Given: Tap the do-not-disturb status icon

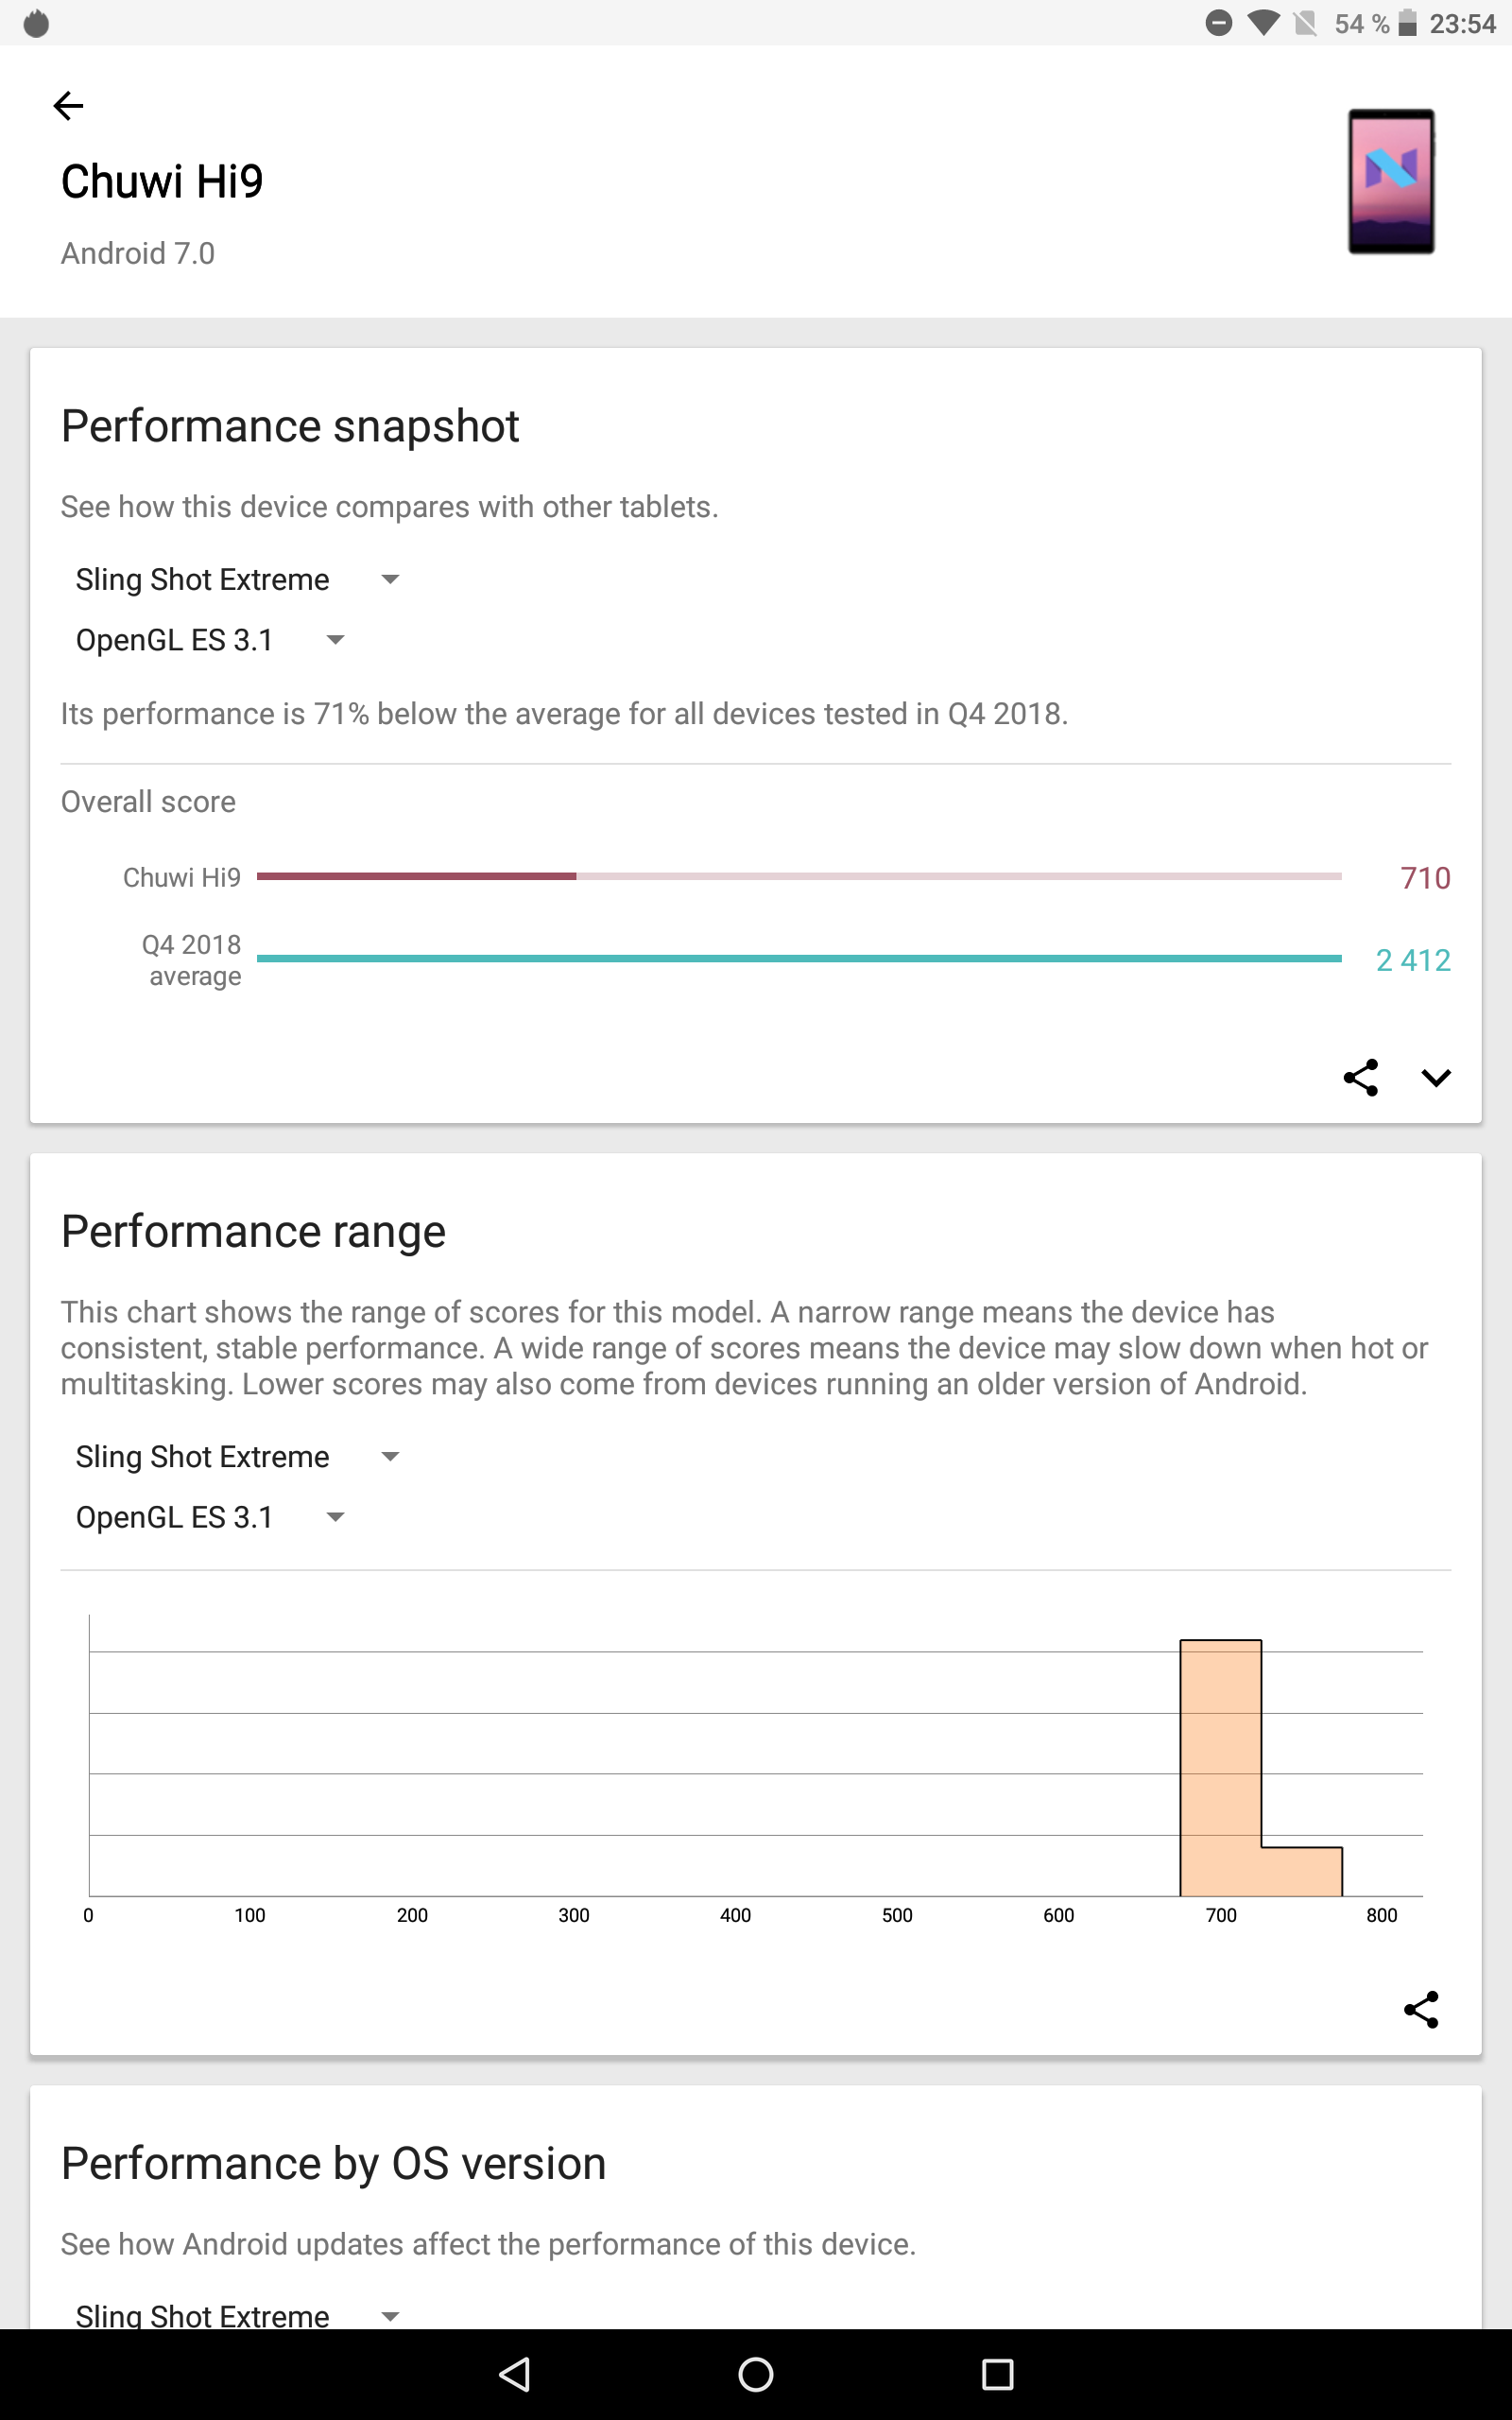Looking at the screenshot, I should tap(1218, 23).
